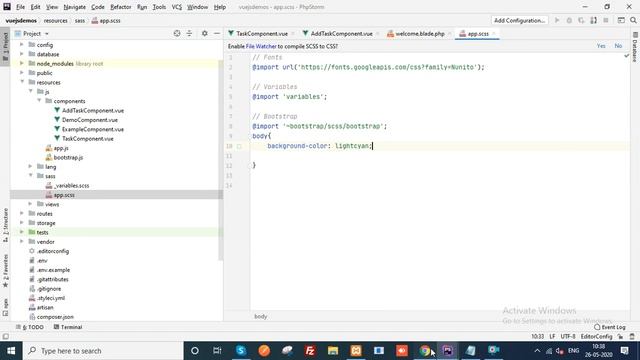Click the sass breadcrumb in navigation bar
This screenshot has width=640, height=360.
(x=80, y=20)
